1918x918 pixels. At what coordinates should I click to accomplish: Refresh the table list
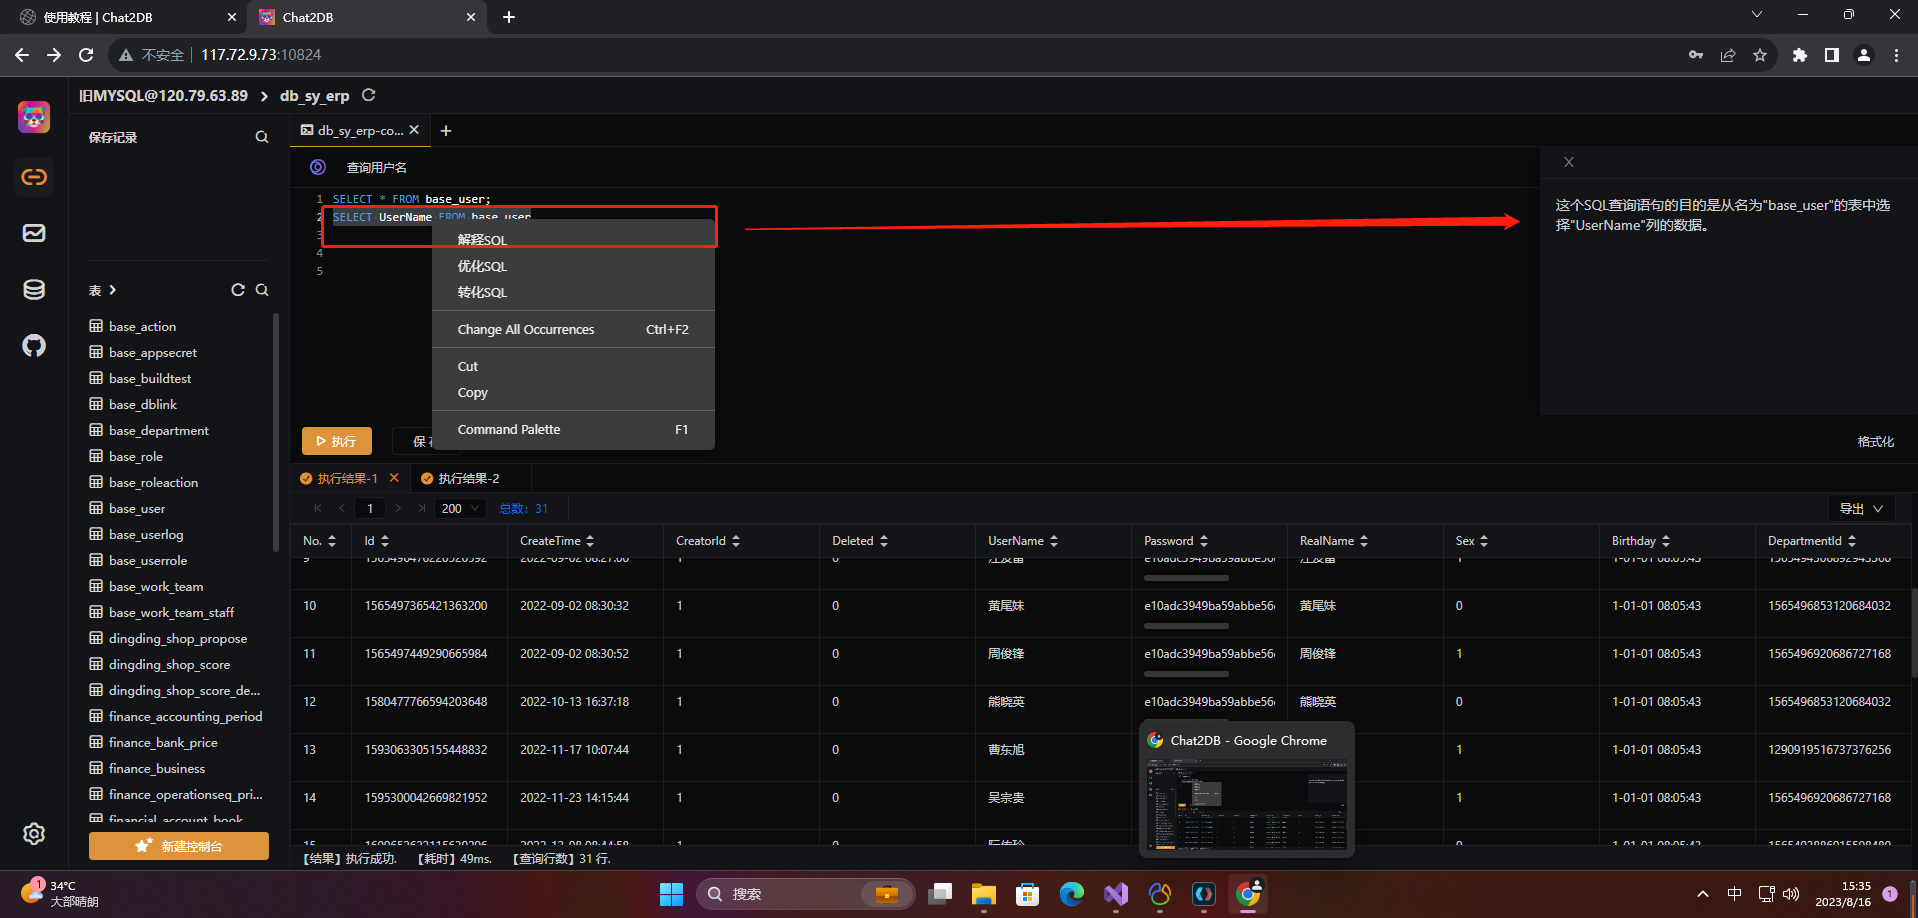238,290
